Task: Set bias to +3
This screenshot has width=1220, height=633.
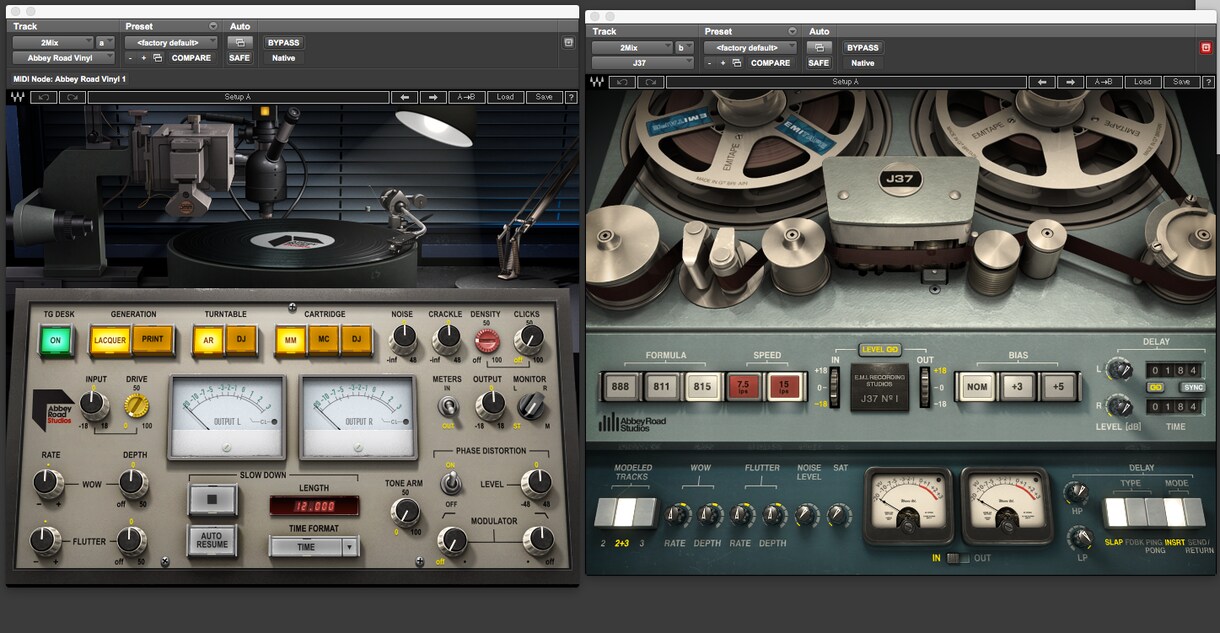Action: tap(1018, 388)
